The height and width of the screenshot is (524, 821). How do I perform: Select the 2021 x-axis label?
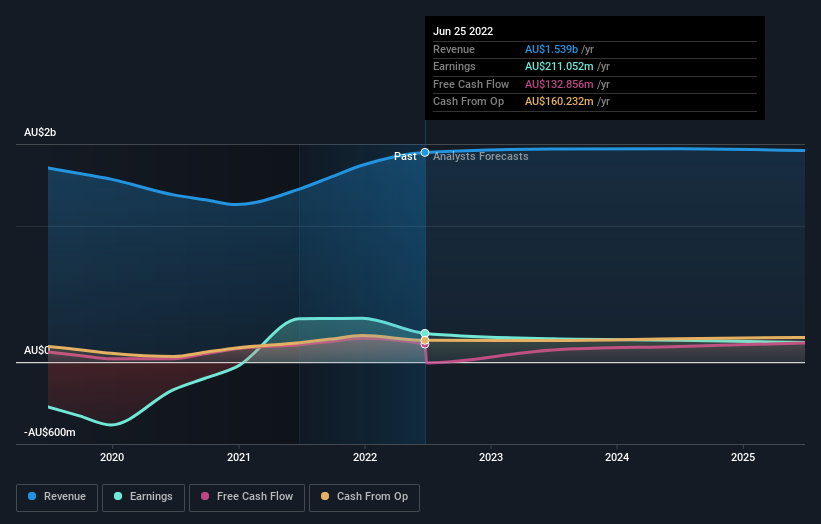coord(239,457)
